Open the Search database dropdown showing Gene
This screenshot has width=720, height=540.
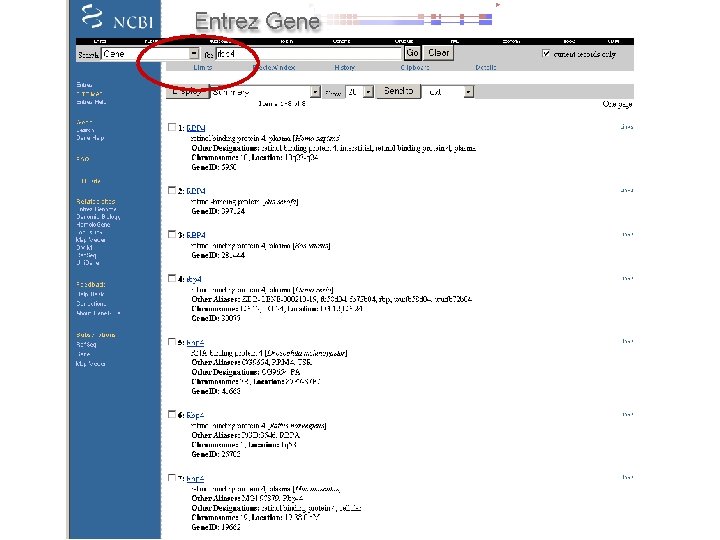(x=150, y=54)
